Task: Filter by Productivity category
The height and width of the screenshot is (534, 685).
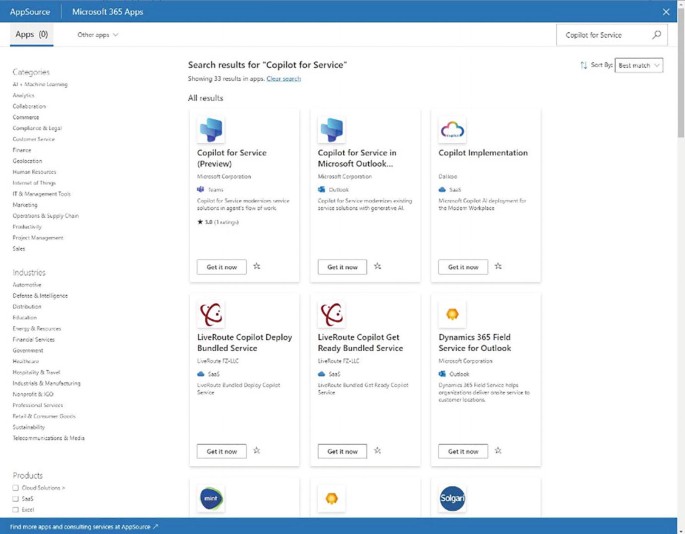Action: [x=27, y=227]
